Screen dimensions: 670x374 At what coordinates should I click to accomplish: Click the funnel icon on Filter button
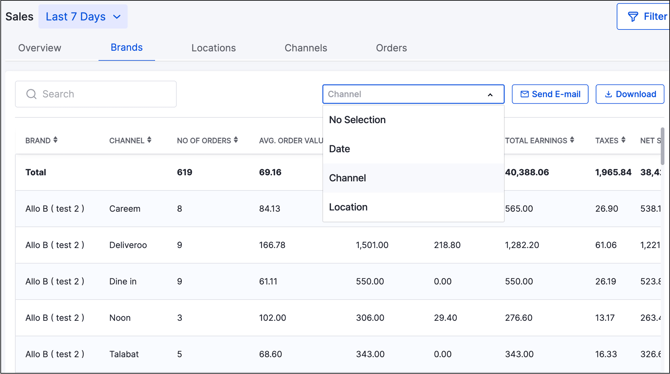click(x=633, y=17)
